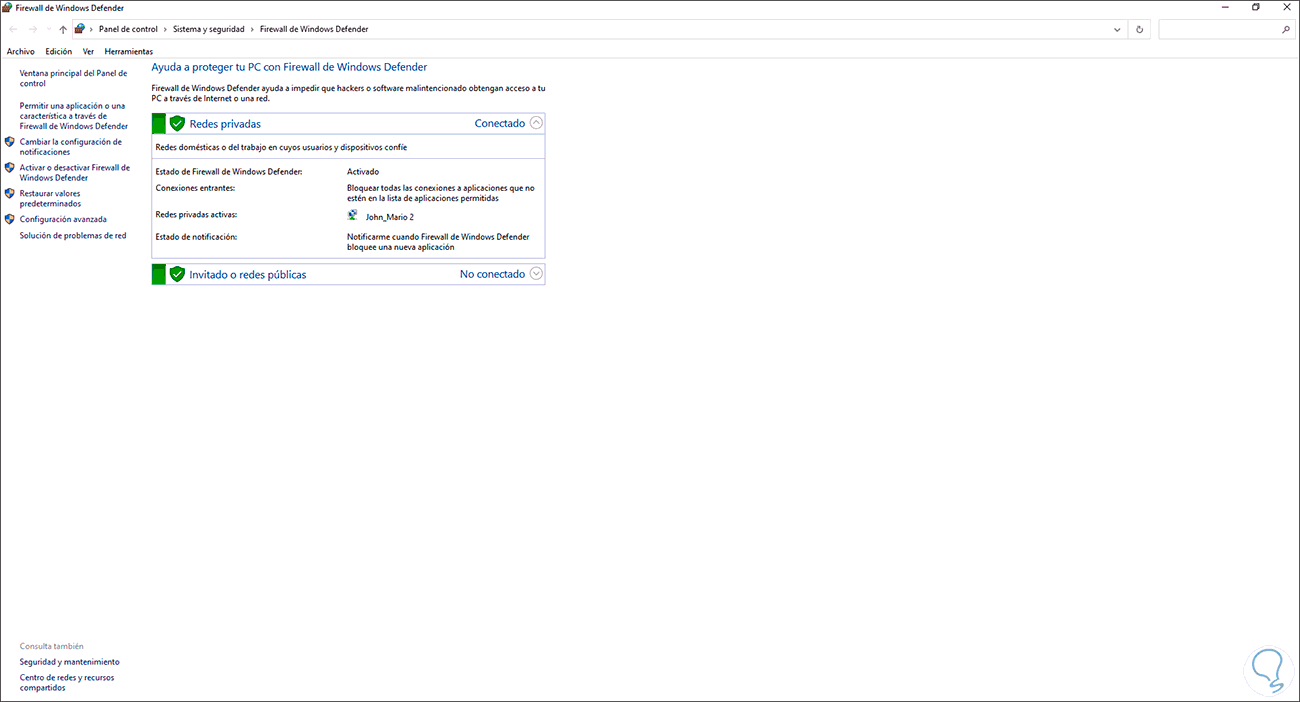Click the John_Mario 2 network name
The height and width of the screenshot is (702, 1300).
point(389,217)
